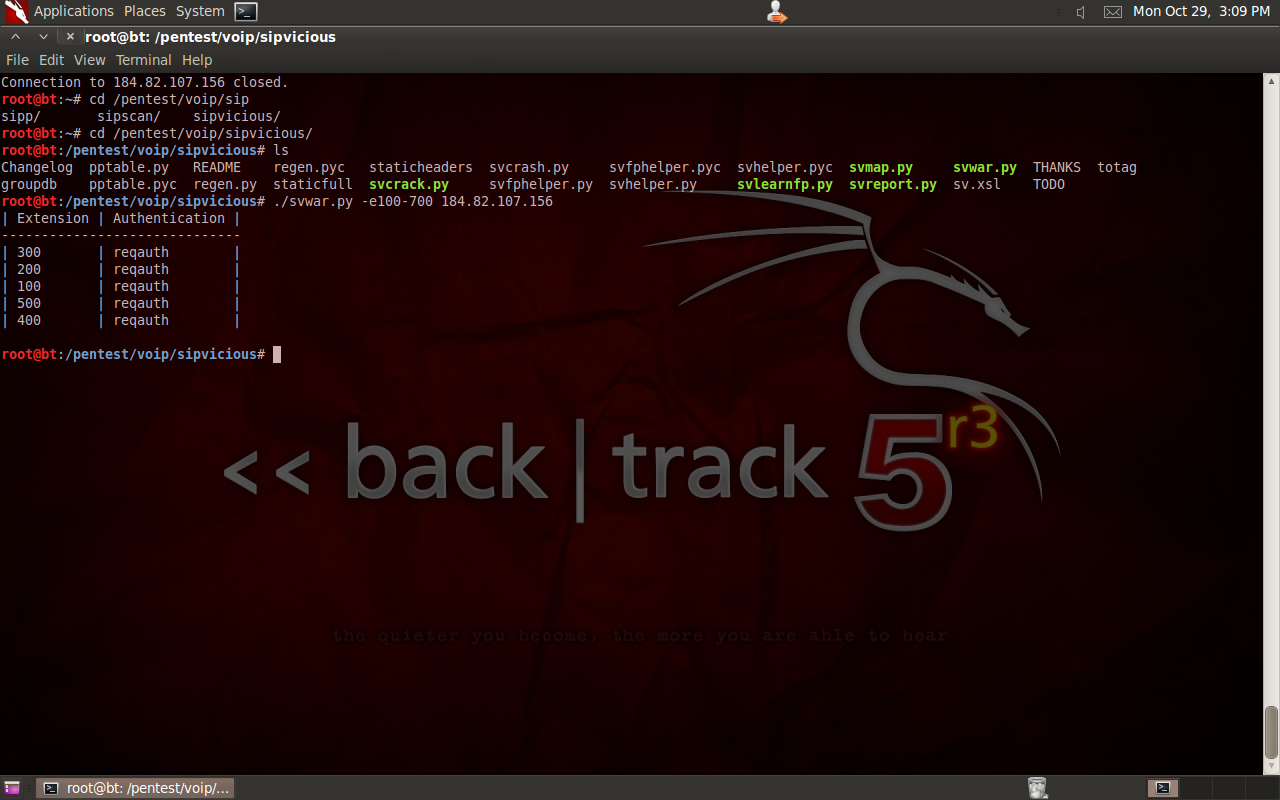Click reqauth in the 400 row
1280x800 pixels.
pos(141,320)
